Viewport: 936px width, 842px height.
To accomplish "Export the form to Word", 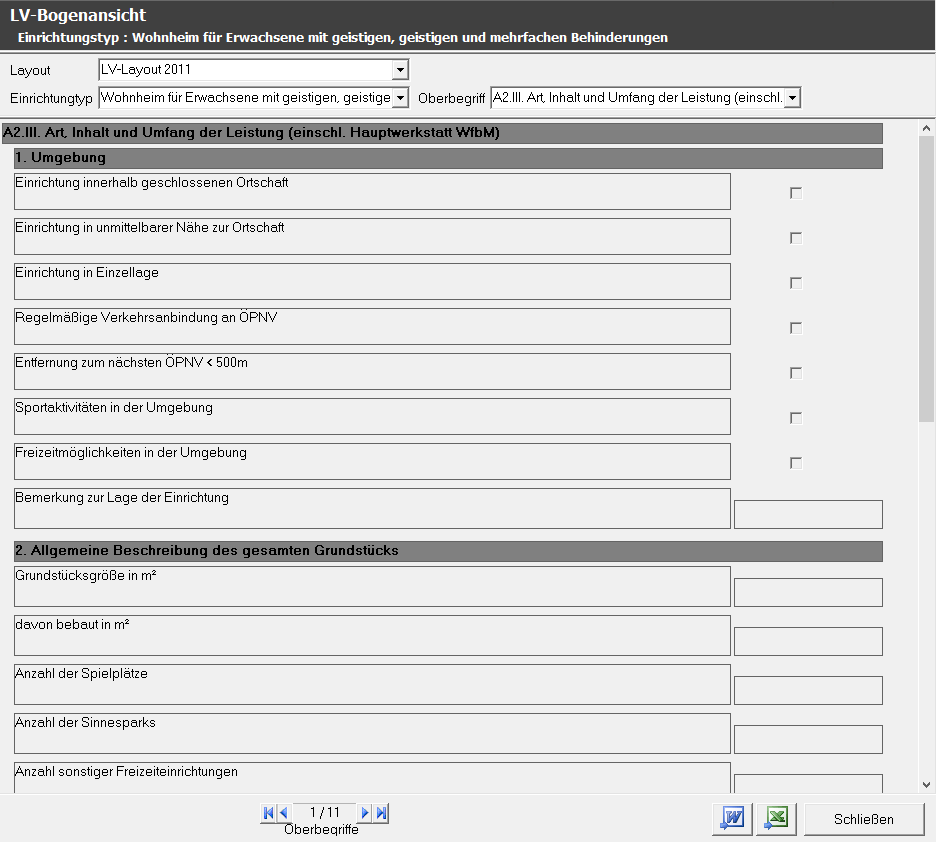I will (x=732, y=818).
